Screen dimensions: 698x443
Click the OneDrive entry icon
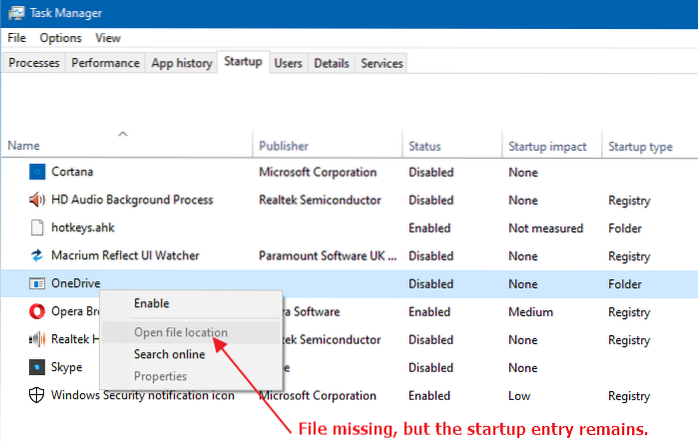[38, 284]
